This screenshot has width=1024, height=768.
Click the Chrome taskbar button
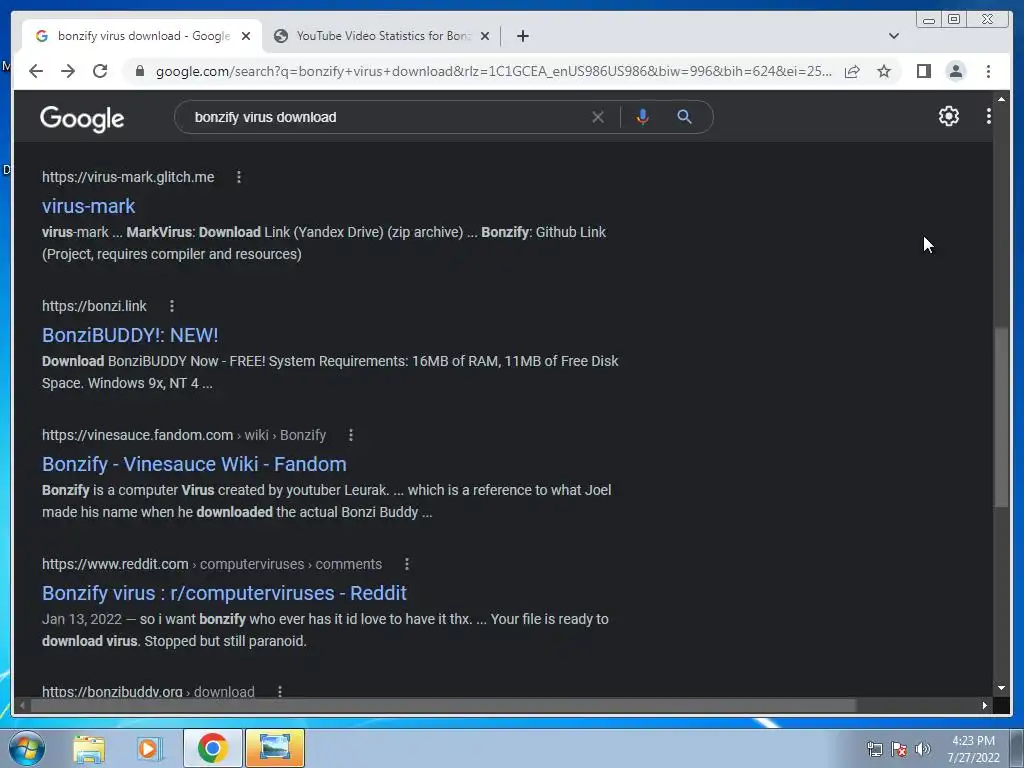pos(212,748)
